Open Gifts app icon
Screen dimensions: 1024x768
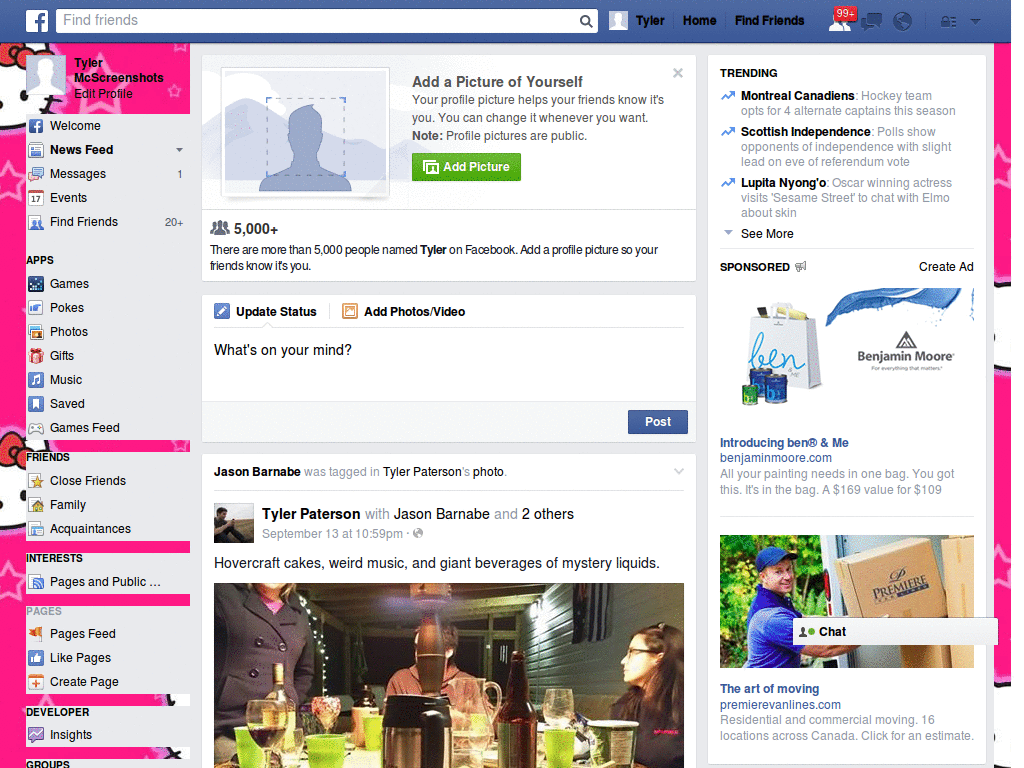click(x=36, y=356)
